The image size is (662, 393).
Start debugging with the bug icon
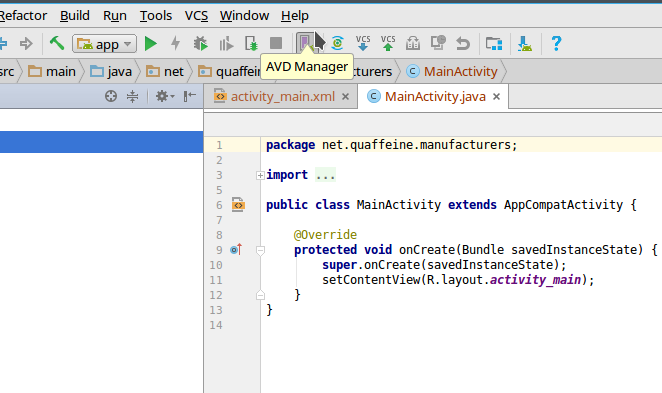[201, 43]
